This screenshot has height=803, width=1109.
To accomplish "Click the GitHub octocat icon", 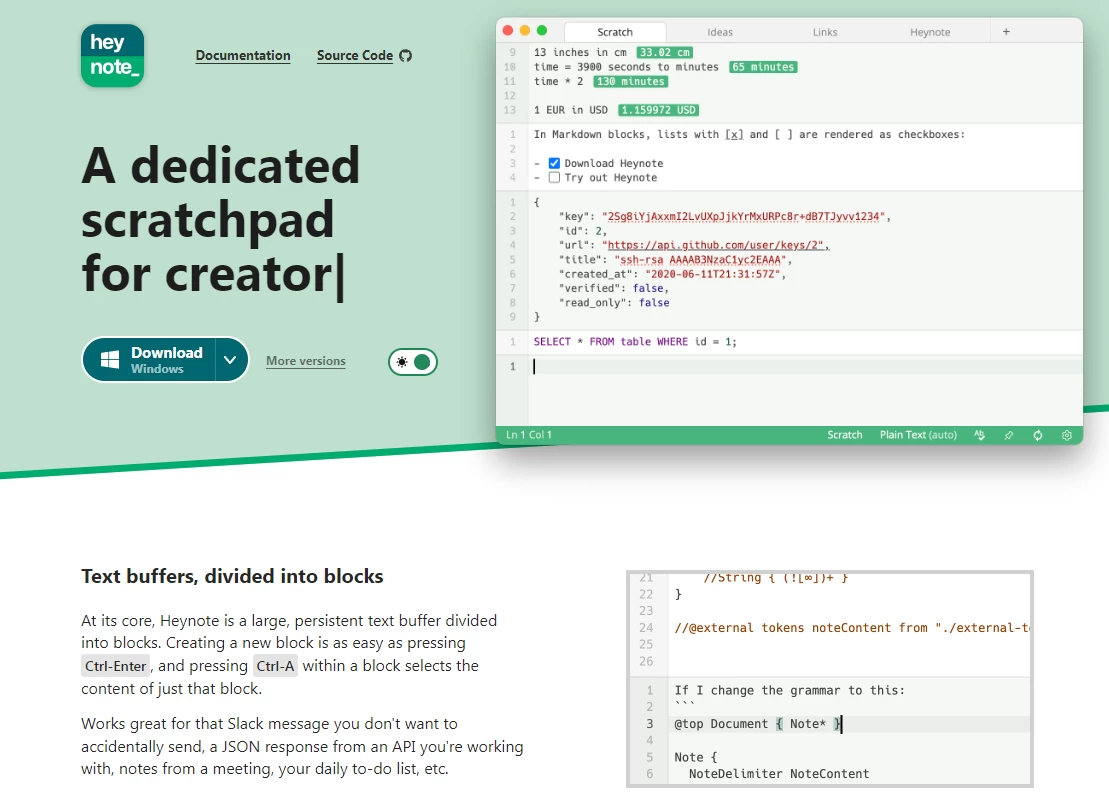I will [405, 56].
